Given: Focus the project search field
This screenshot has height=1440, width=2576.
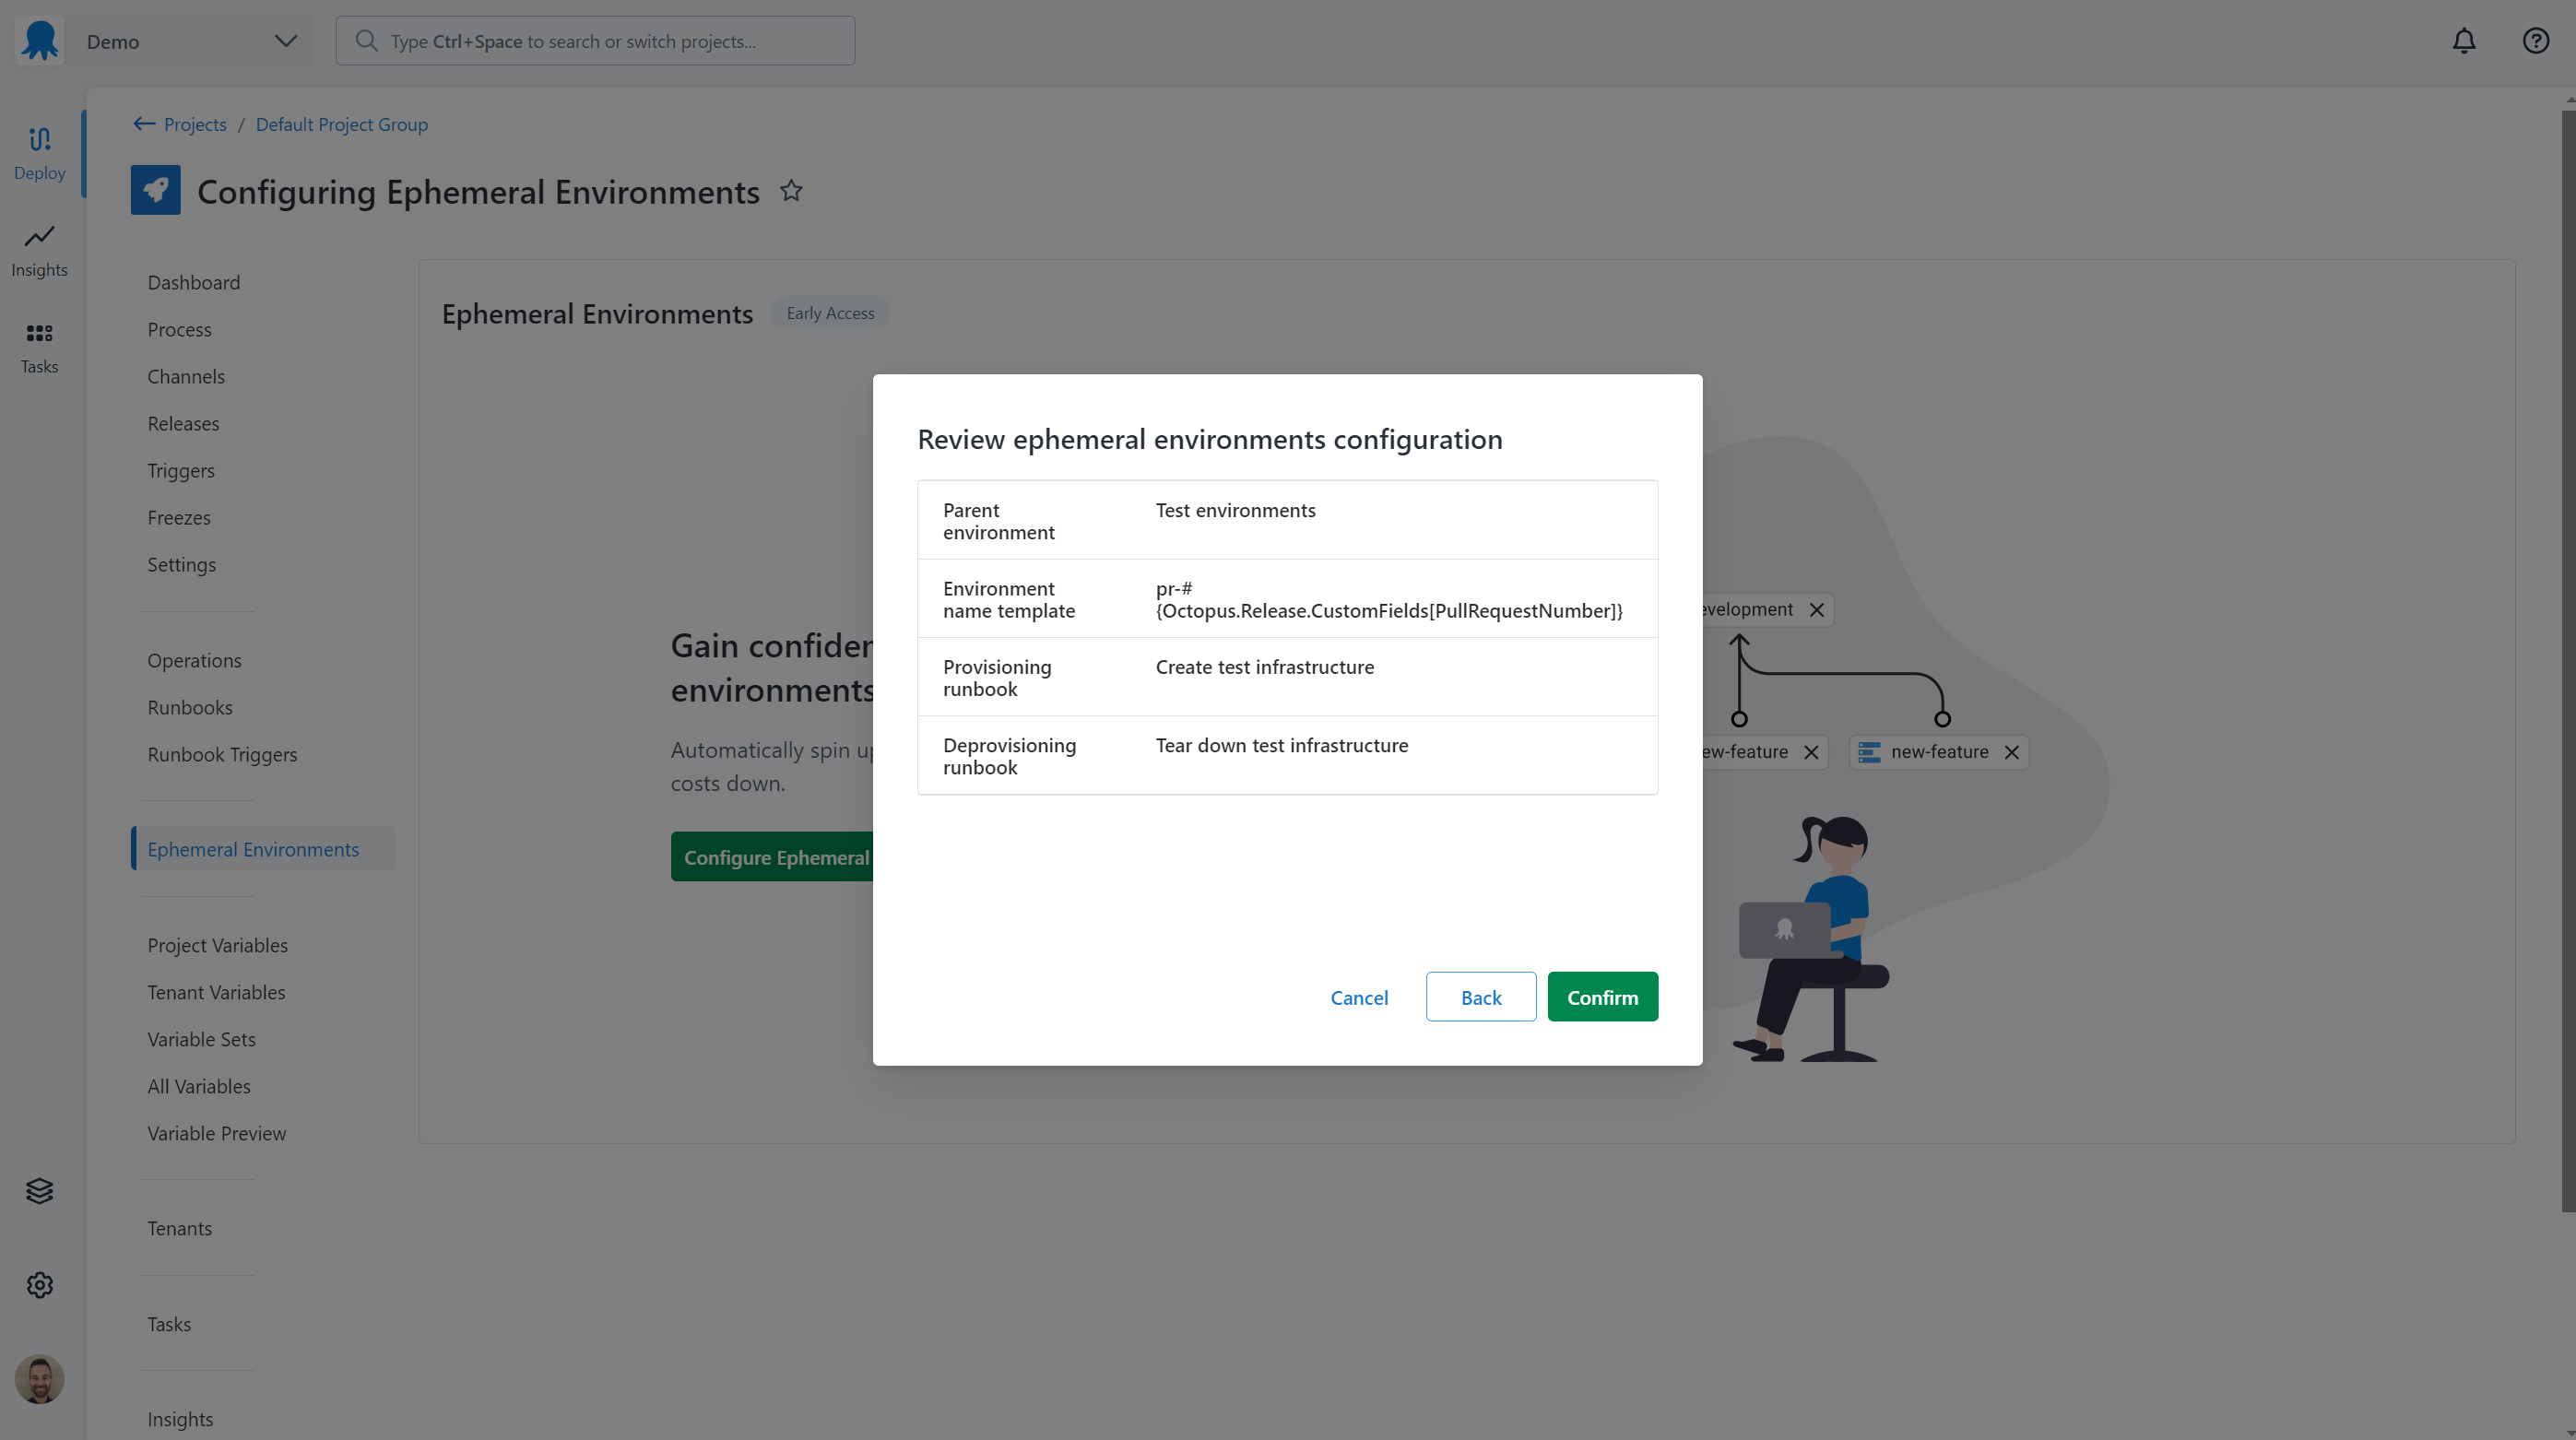Looking at the screenshot, I should [595, 41].
